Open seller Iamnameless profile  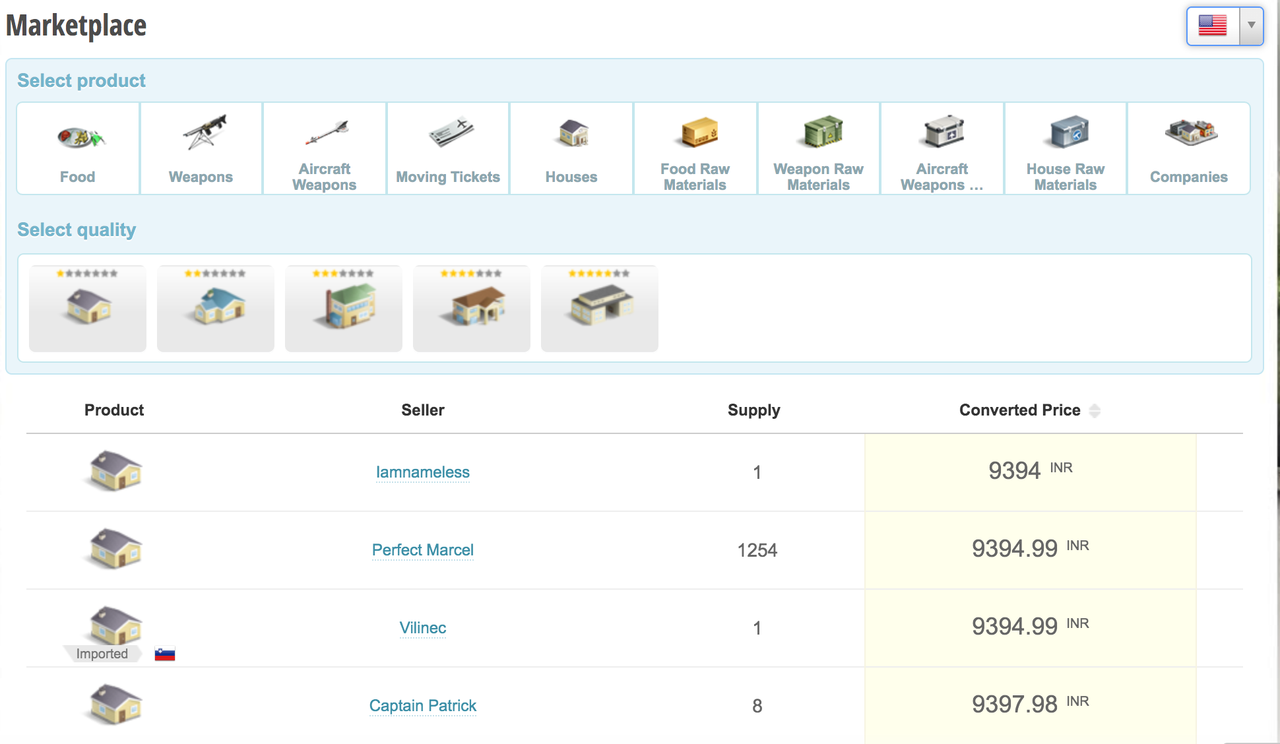(423, 472)
